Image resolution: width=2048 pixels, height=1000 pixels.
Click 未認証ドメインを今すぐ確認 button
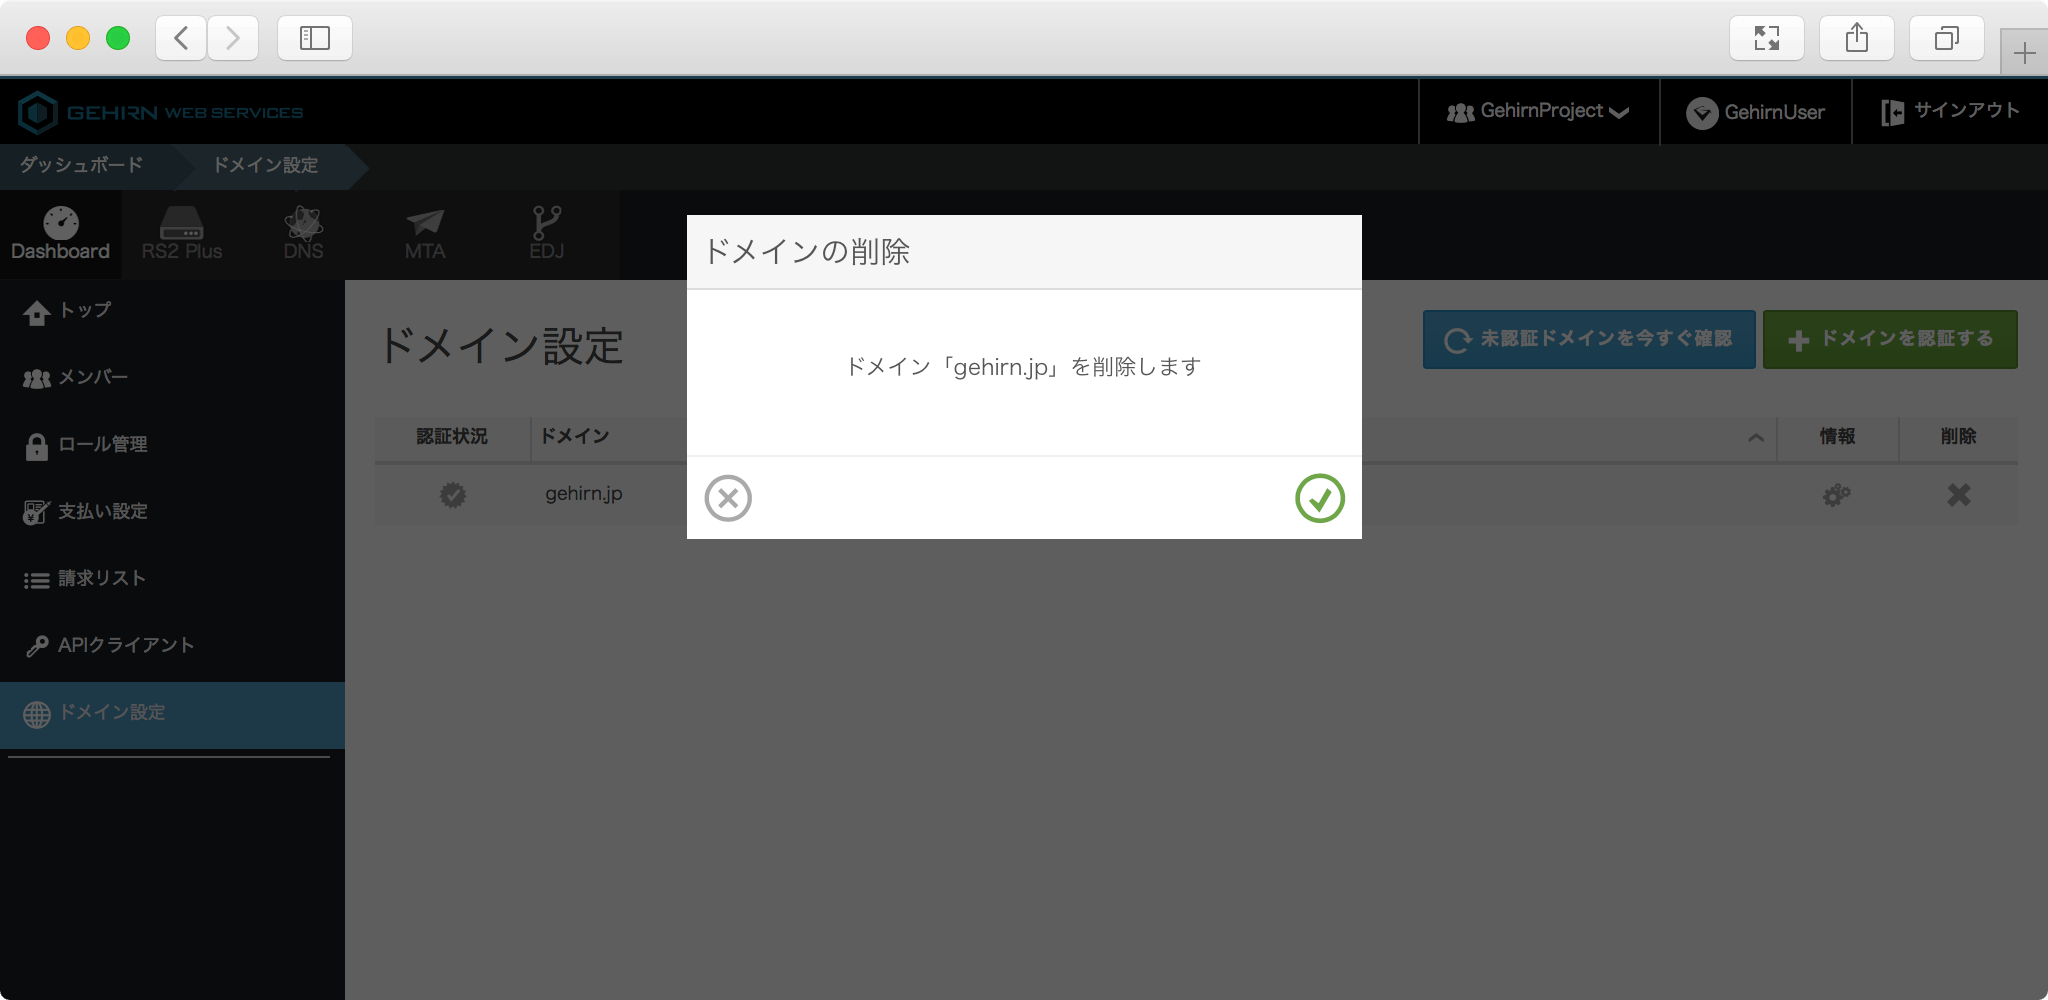pos(1588,339)
